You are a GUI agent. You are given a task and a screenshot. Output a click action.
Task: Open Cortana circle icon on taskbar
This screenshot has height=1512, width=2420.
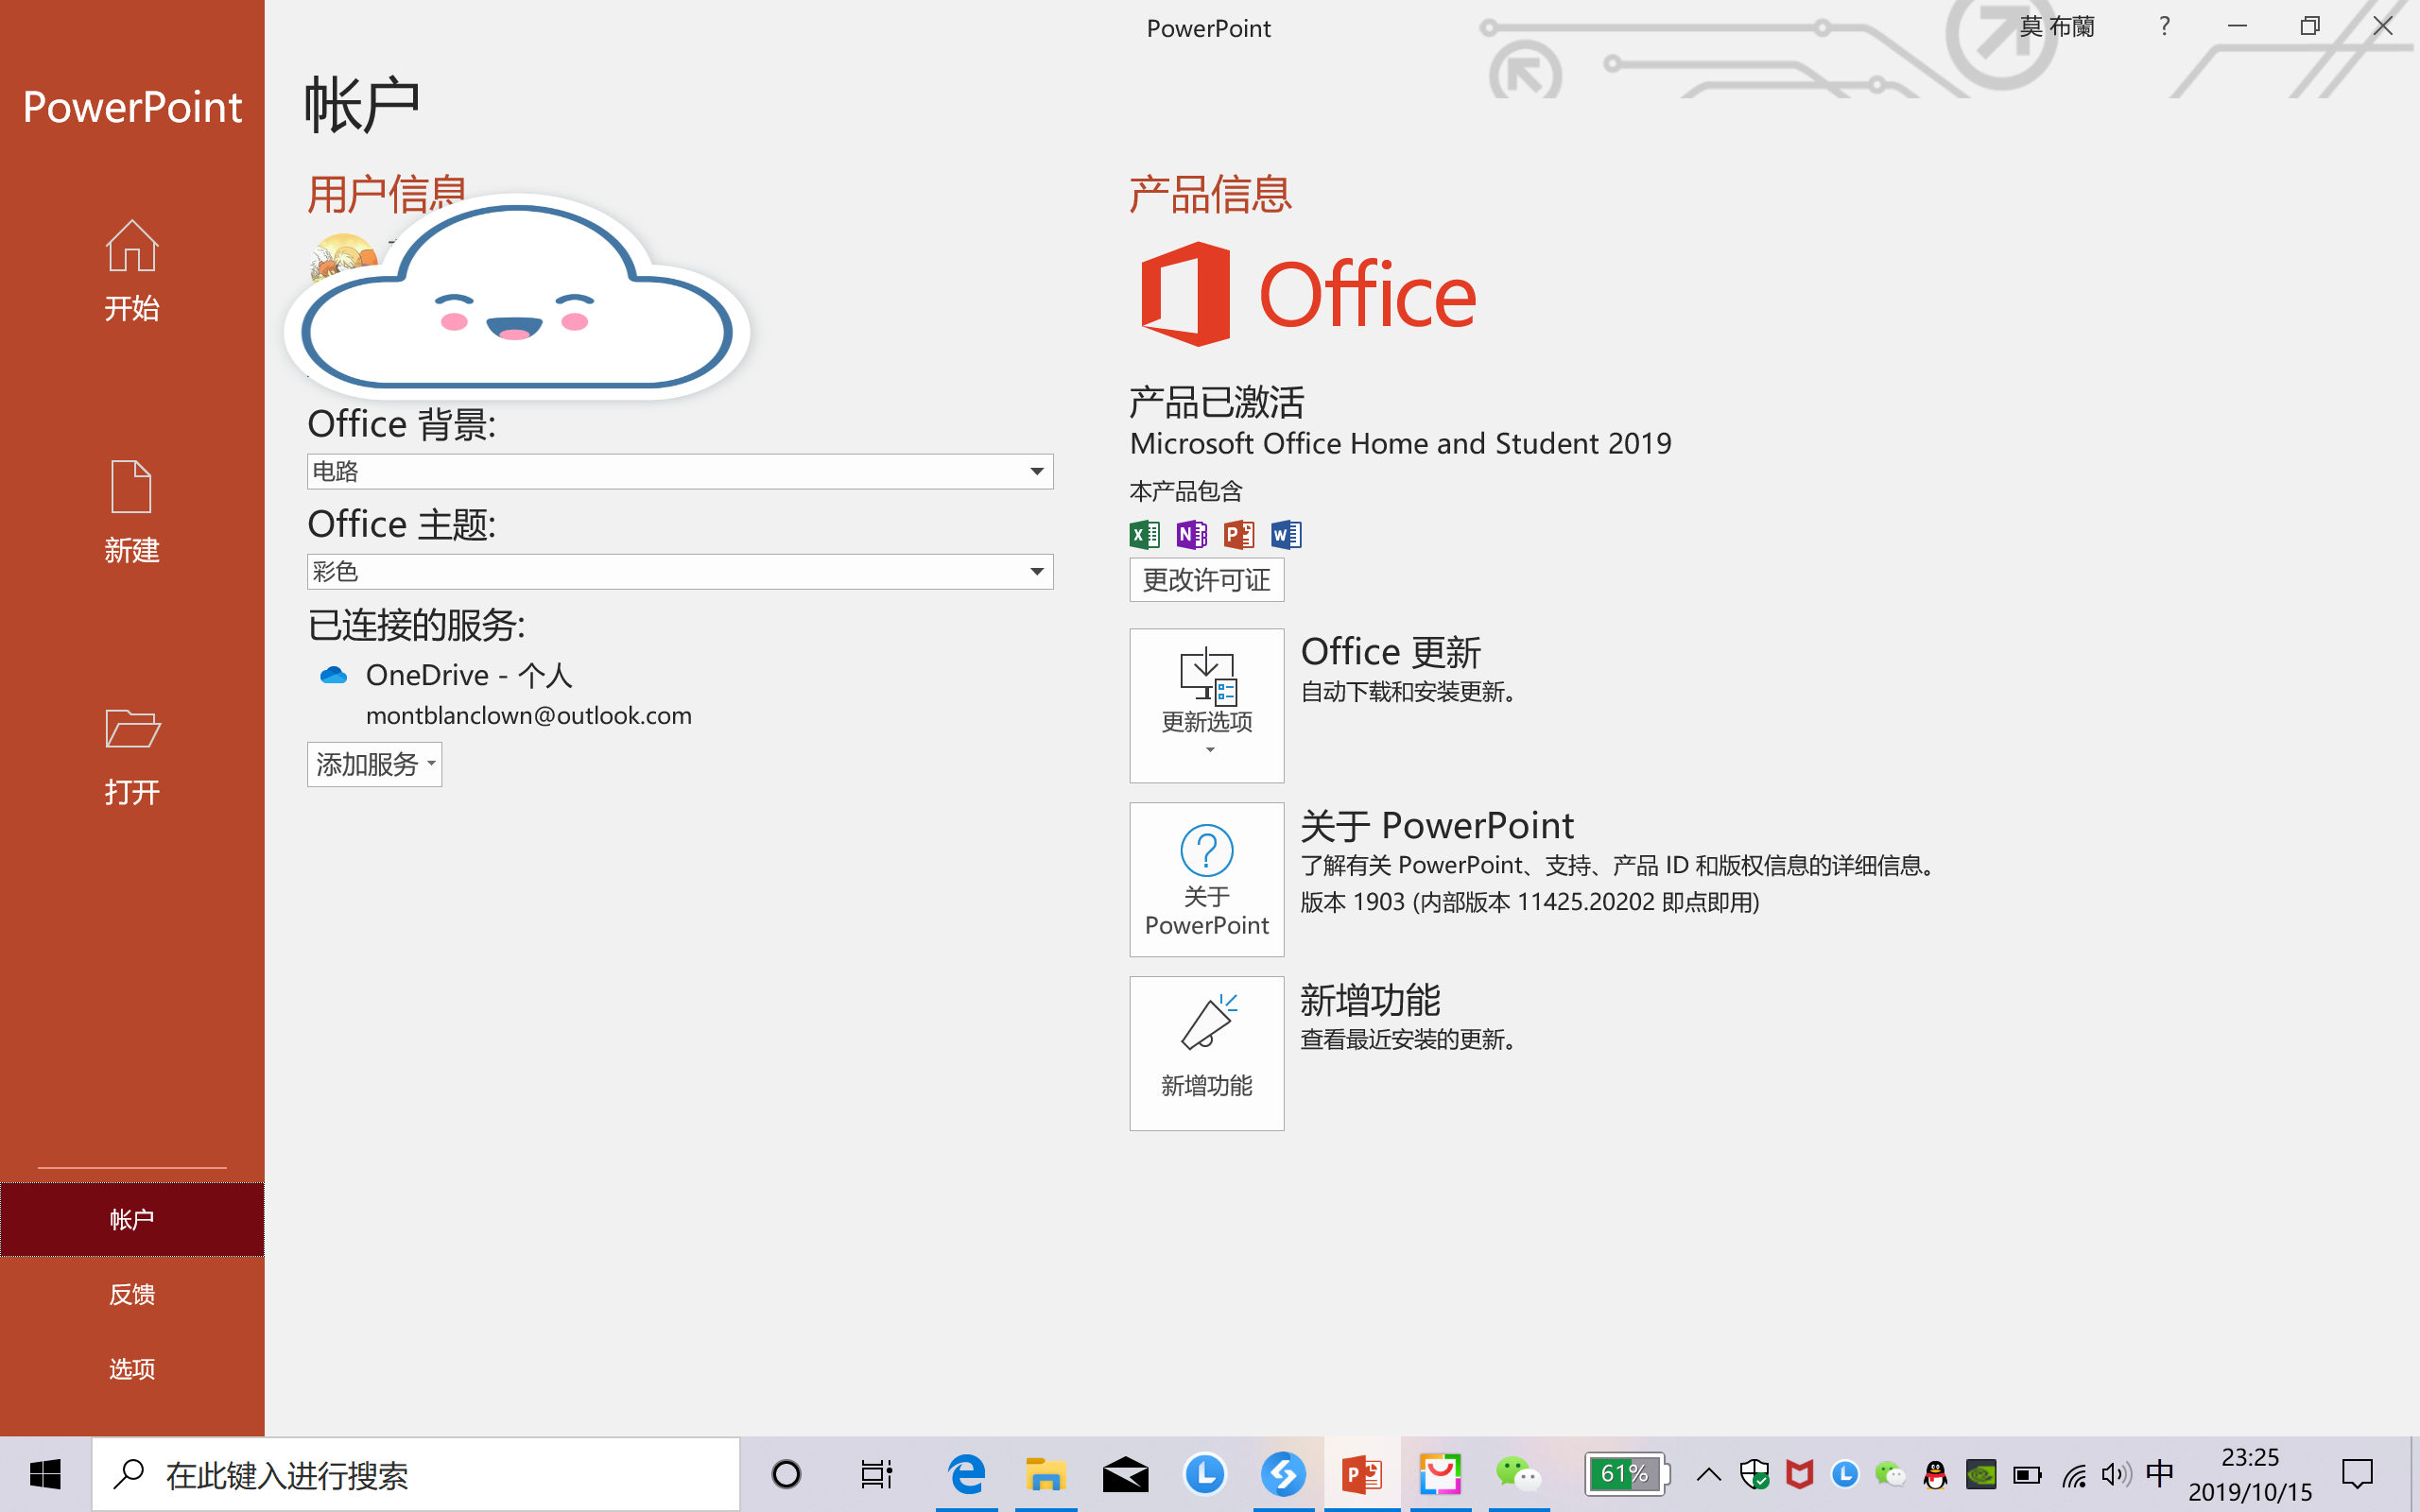tap(786, 1474)
